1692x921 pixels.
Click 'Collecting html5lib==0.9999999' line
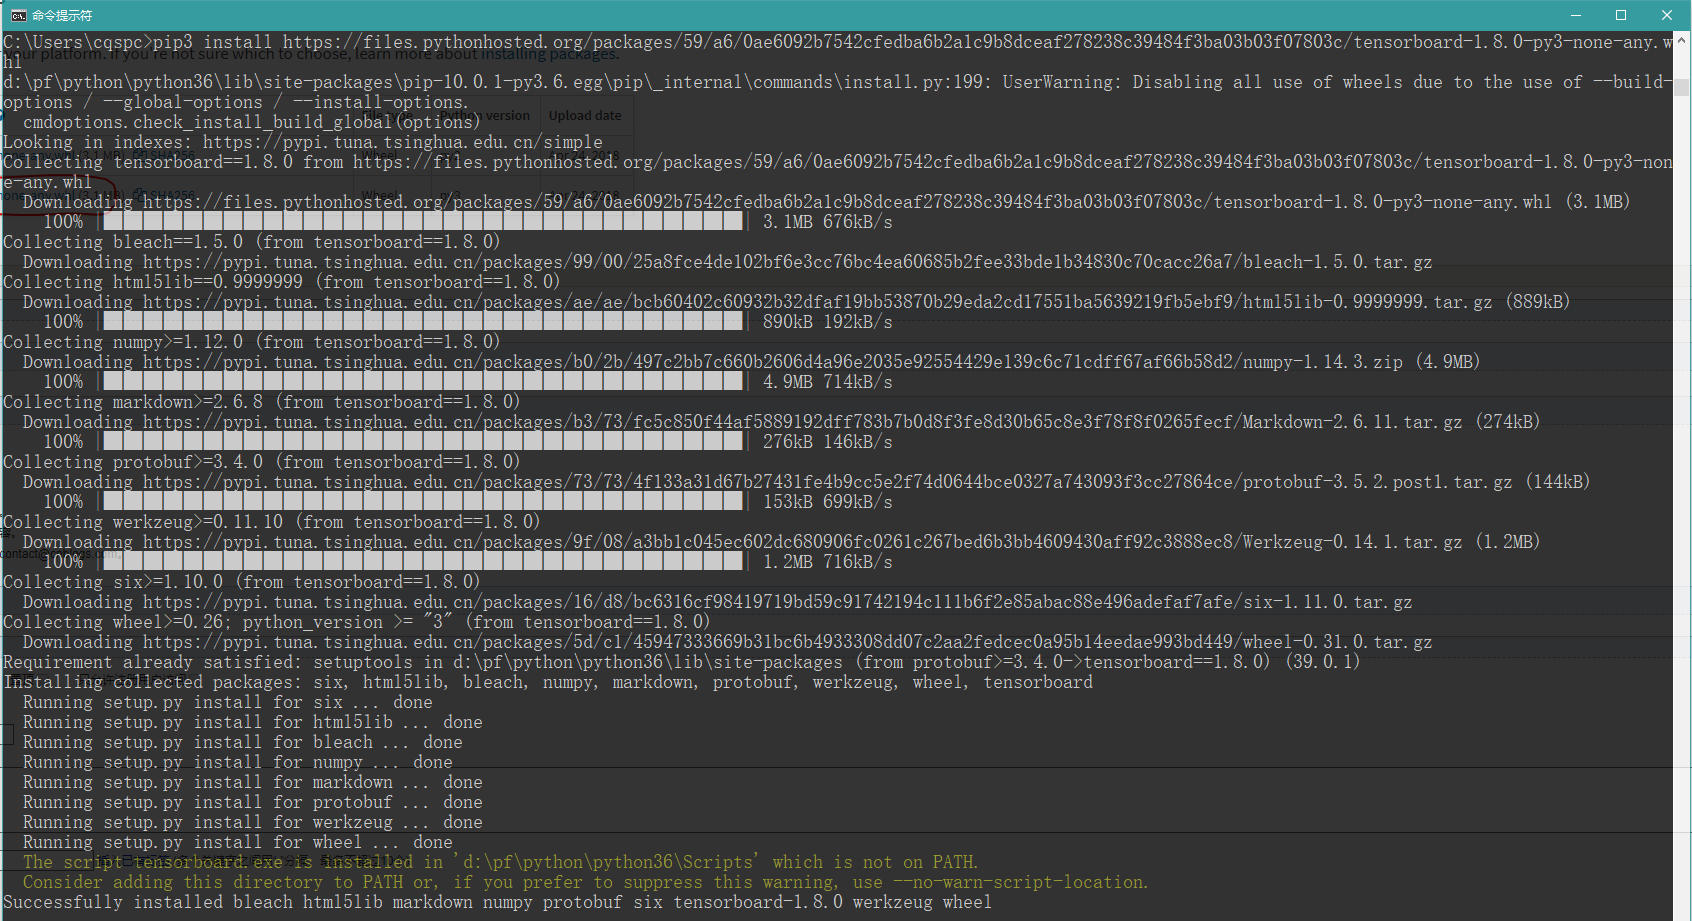[x=282, y=282]
